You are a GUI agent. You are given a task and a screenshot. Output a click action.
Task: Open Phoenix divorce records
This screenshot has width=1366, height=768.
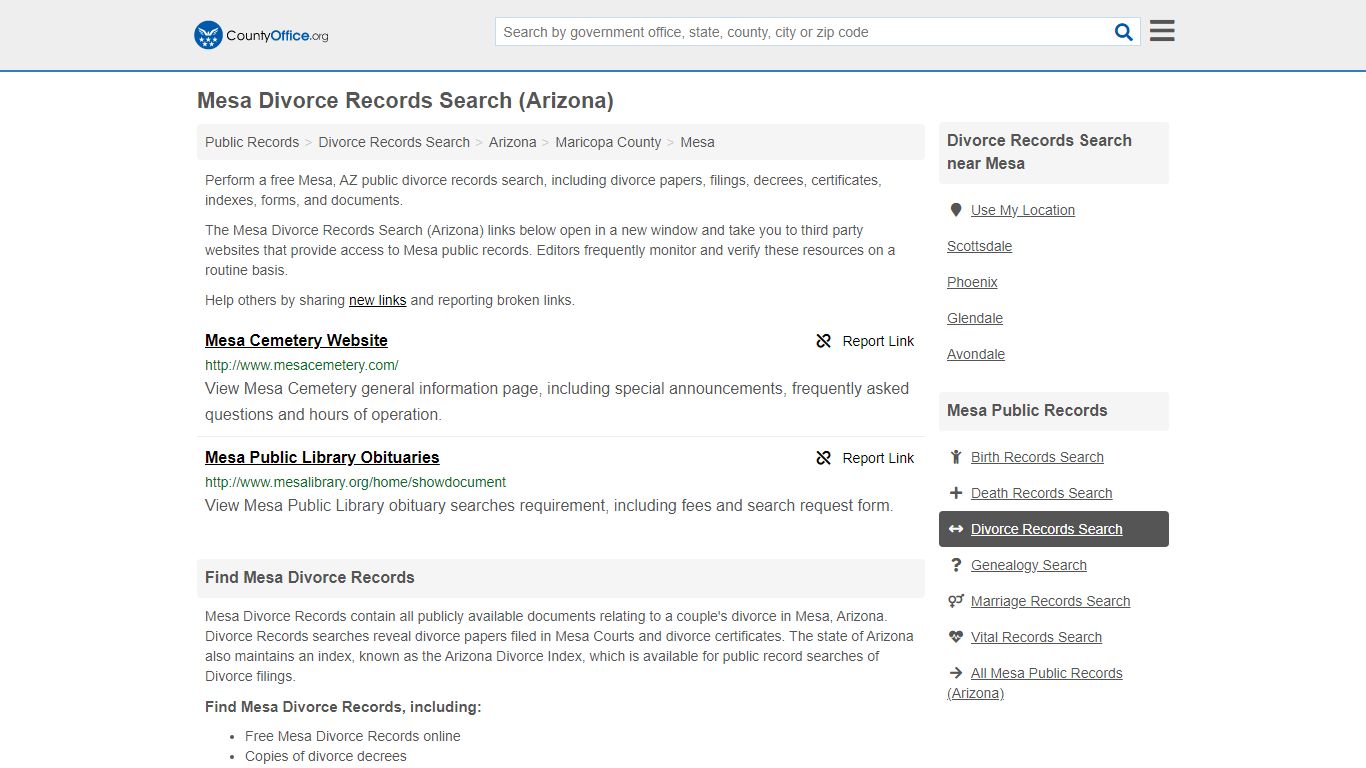pos(972,282)
